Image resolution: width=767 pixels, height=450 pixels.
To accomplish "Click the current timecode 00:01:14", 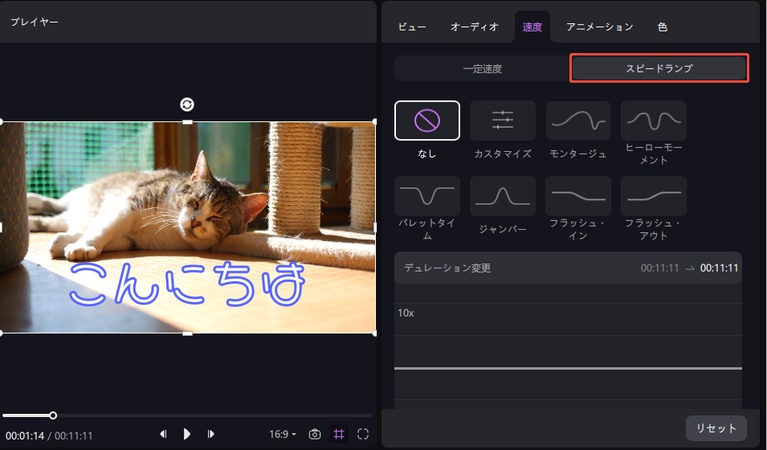I will [x=25, y=435].
